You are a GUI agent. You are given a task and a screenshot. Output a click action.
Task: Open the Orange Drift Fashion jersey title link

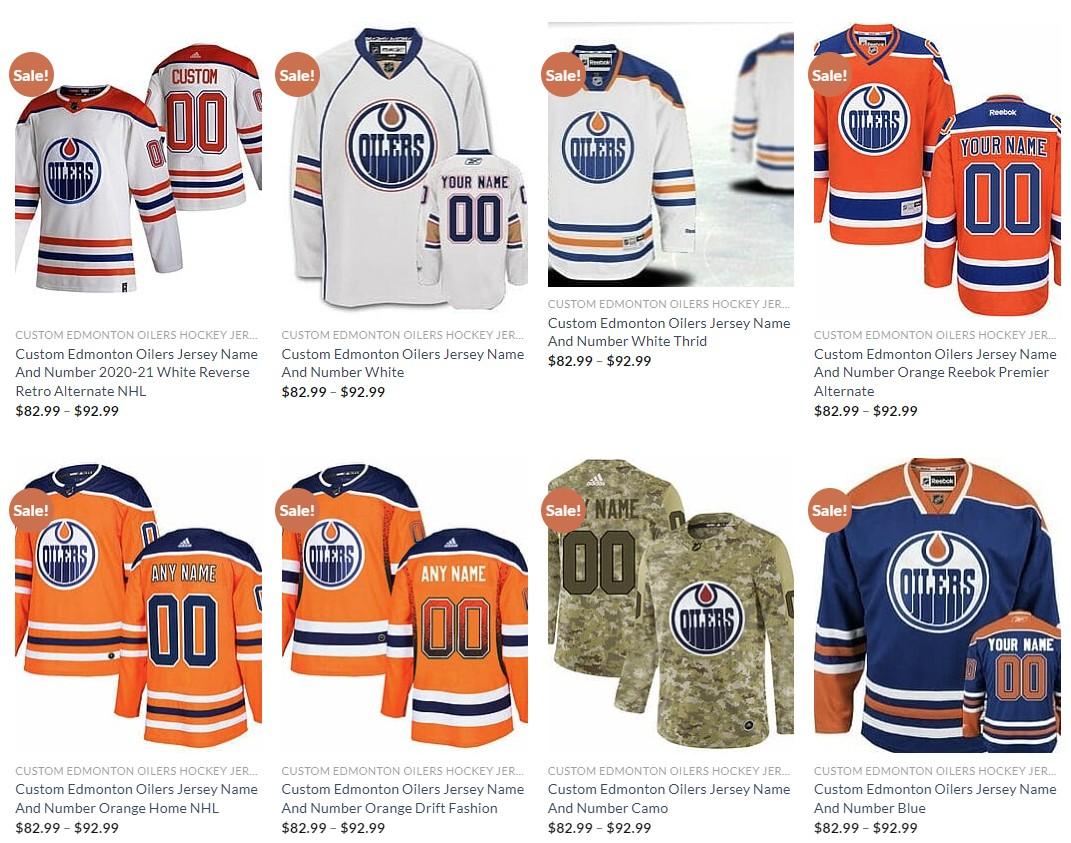pyautogui.click(x=402, y=799)
